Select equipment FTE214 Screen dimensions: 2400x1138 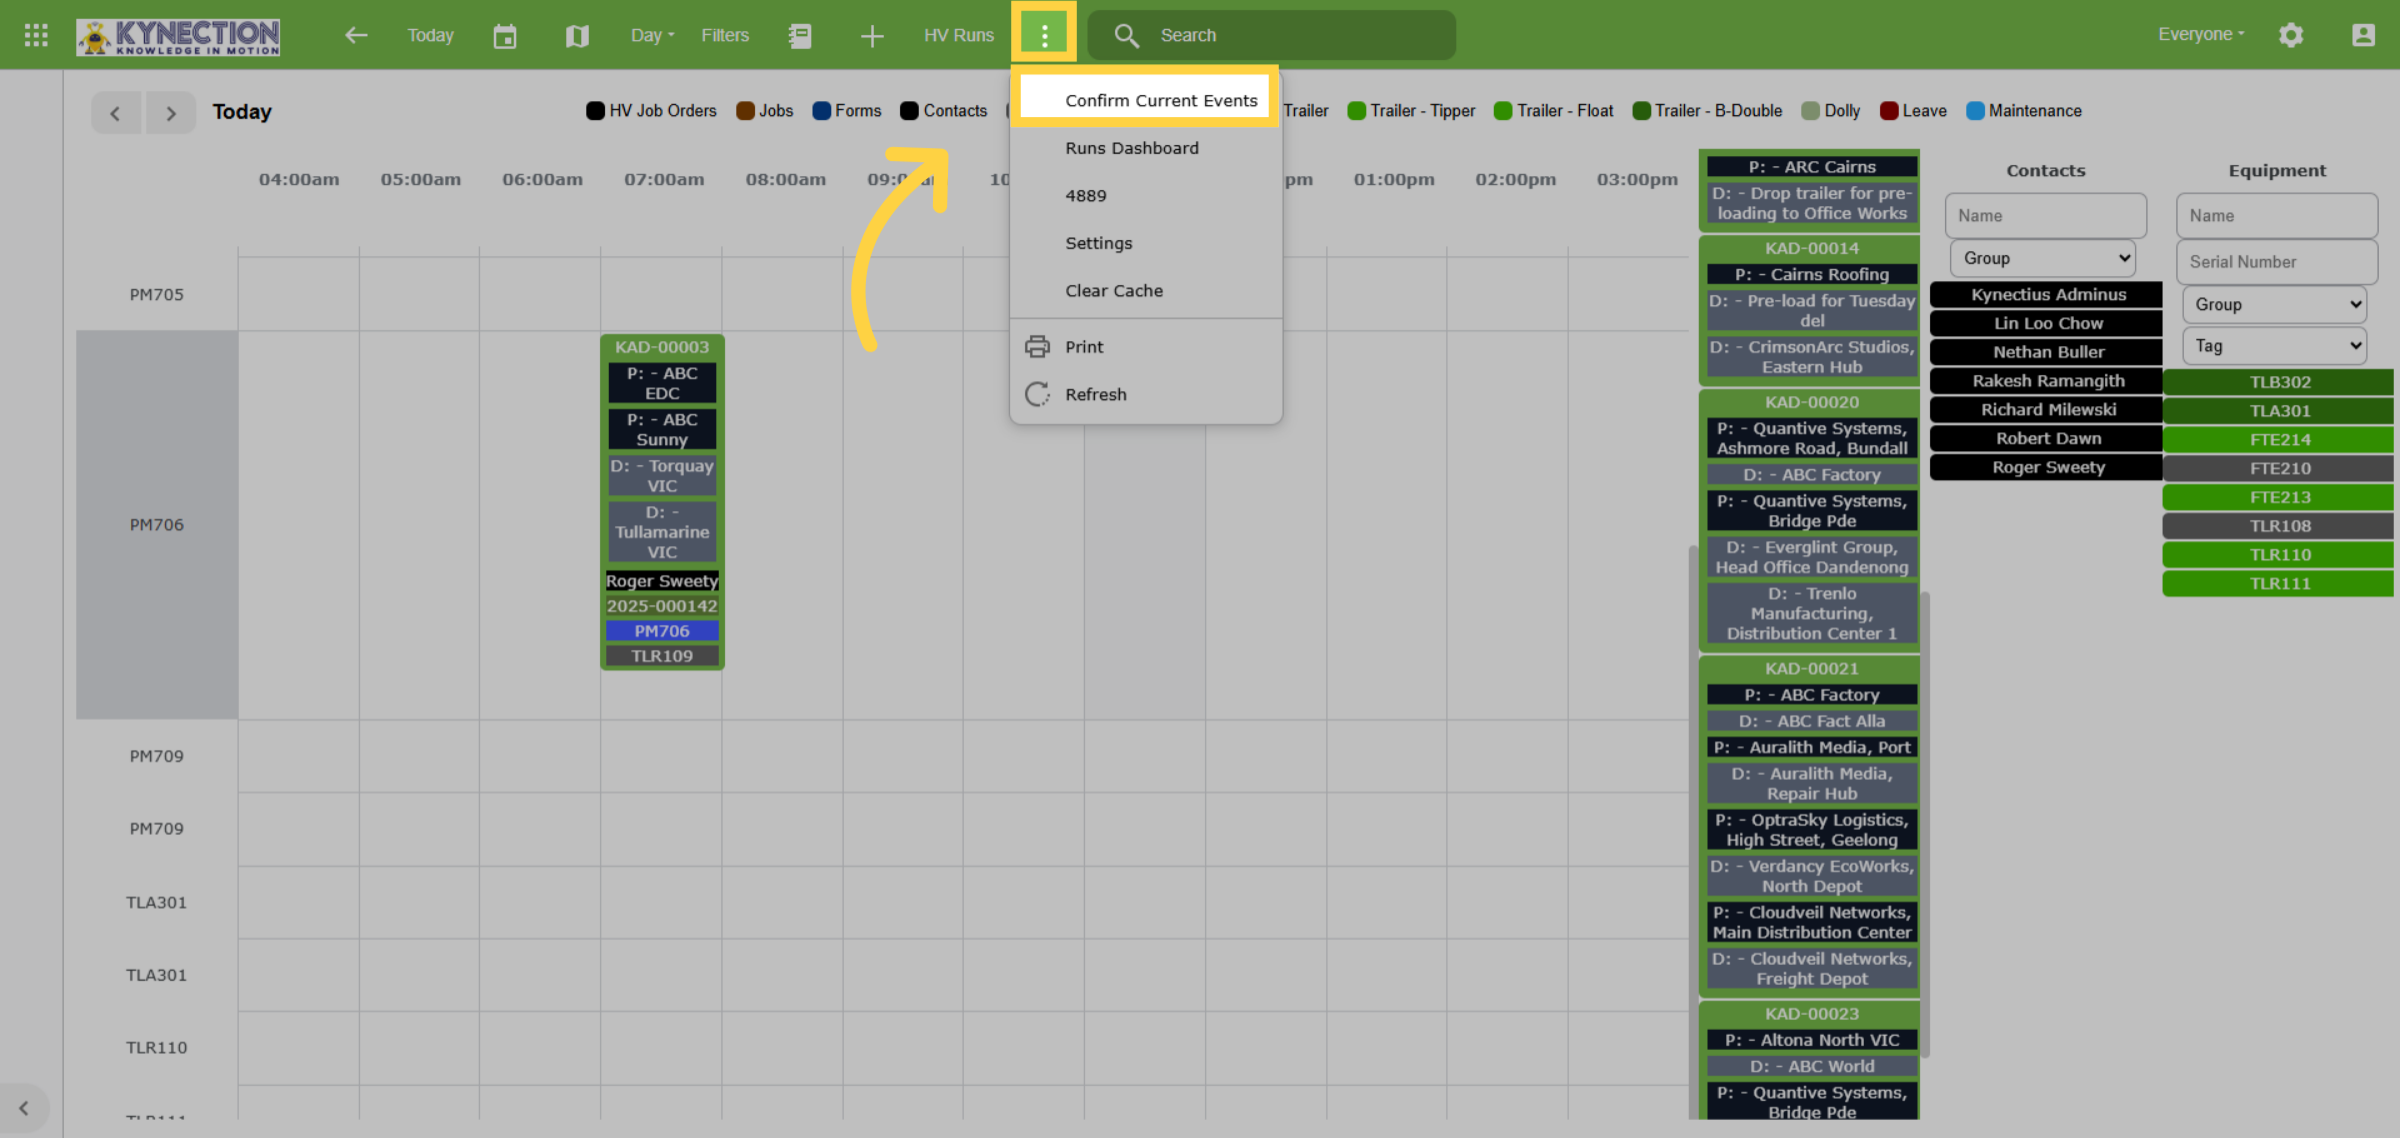click(2279, 440)
